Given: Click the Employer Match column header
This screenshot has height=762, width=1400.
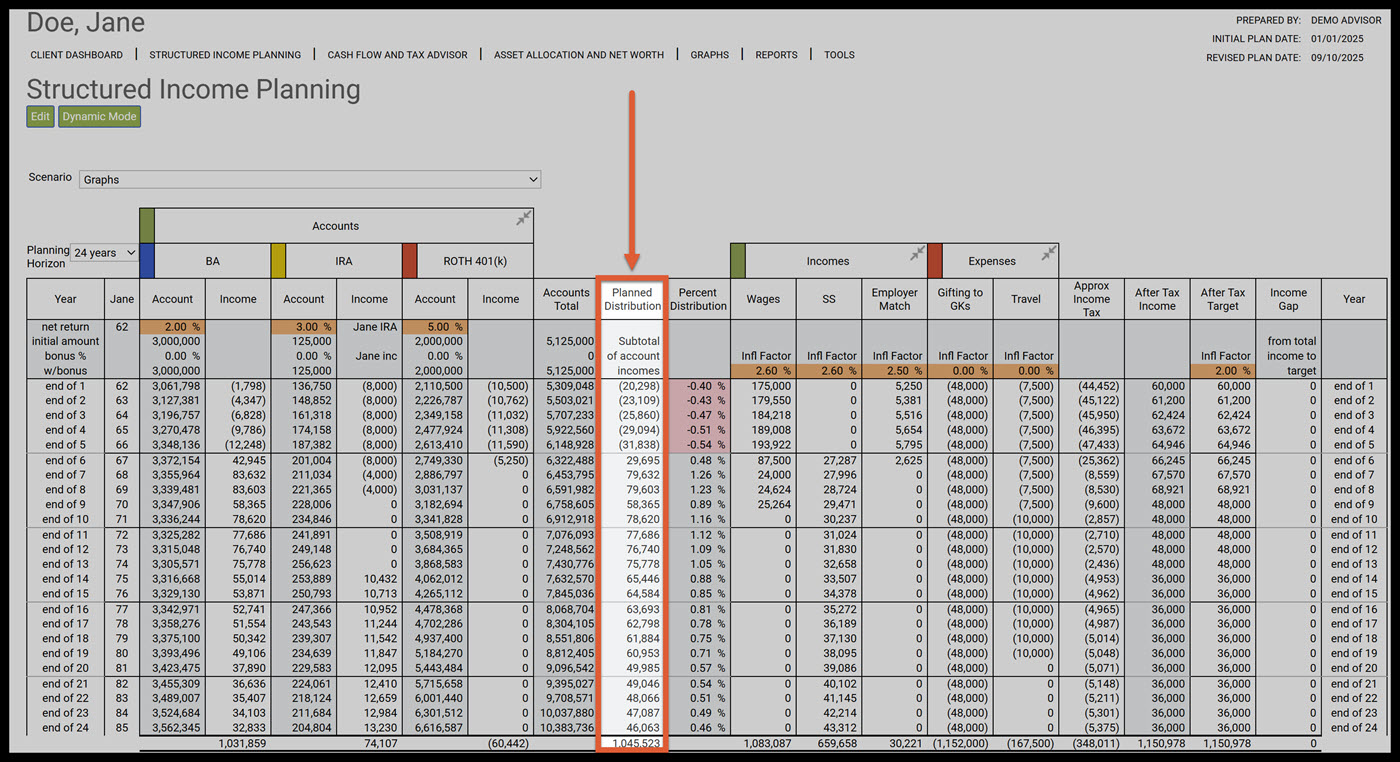Looking at the screenshot, I should 894,299.
